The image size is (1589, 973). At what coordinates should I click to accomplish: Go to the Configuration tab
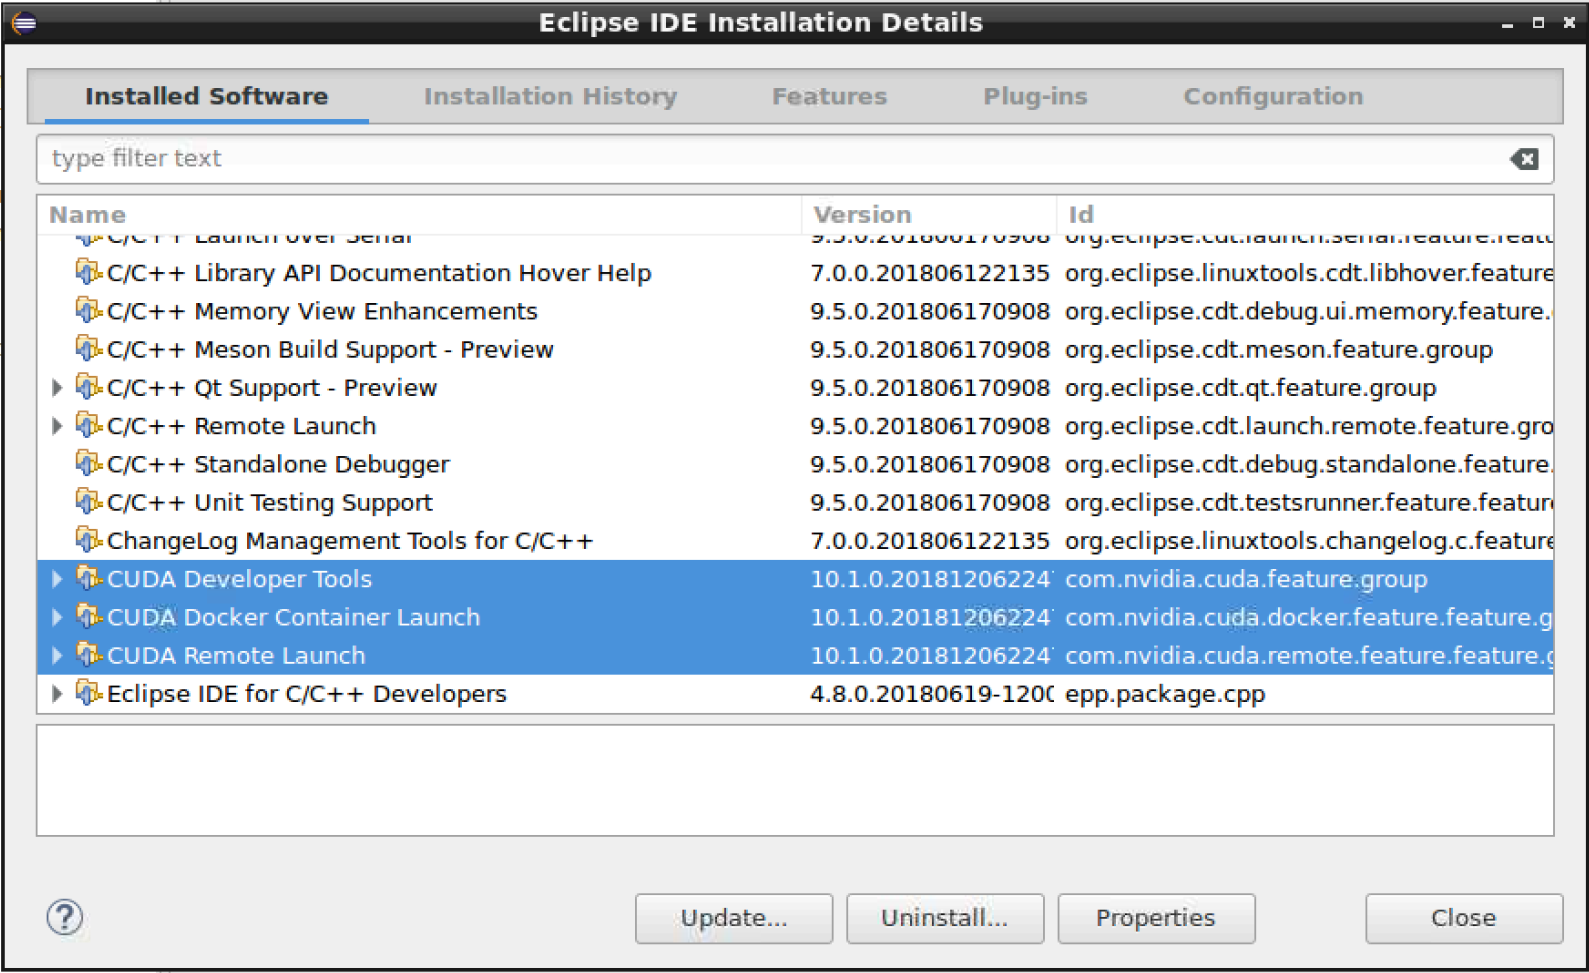(x=1273, y=96)
